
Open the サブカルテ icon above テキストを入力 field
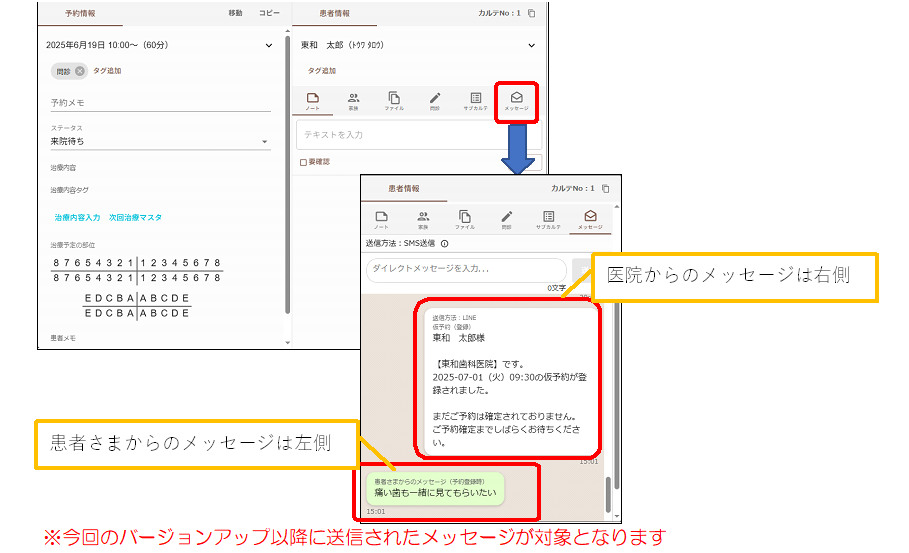coord(475,101)
